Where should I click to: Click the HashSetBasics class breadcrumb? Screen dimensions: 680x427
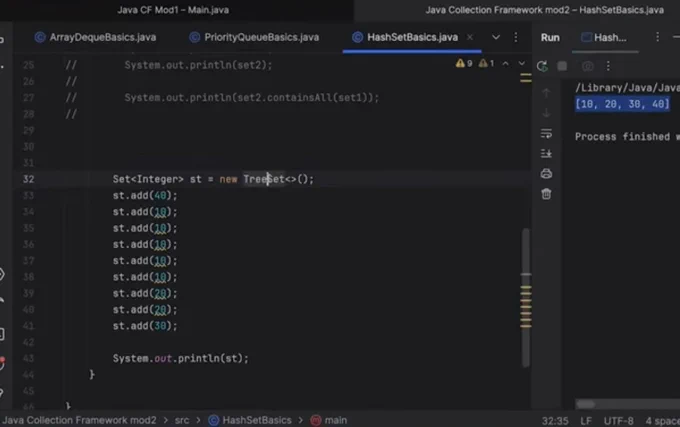point(250,420)
